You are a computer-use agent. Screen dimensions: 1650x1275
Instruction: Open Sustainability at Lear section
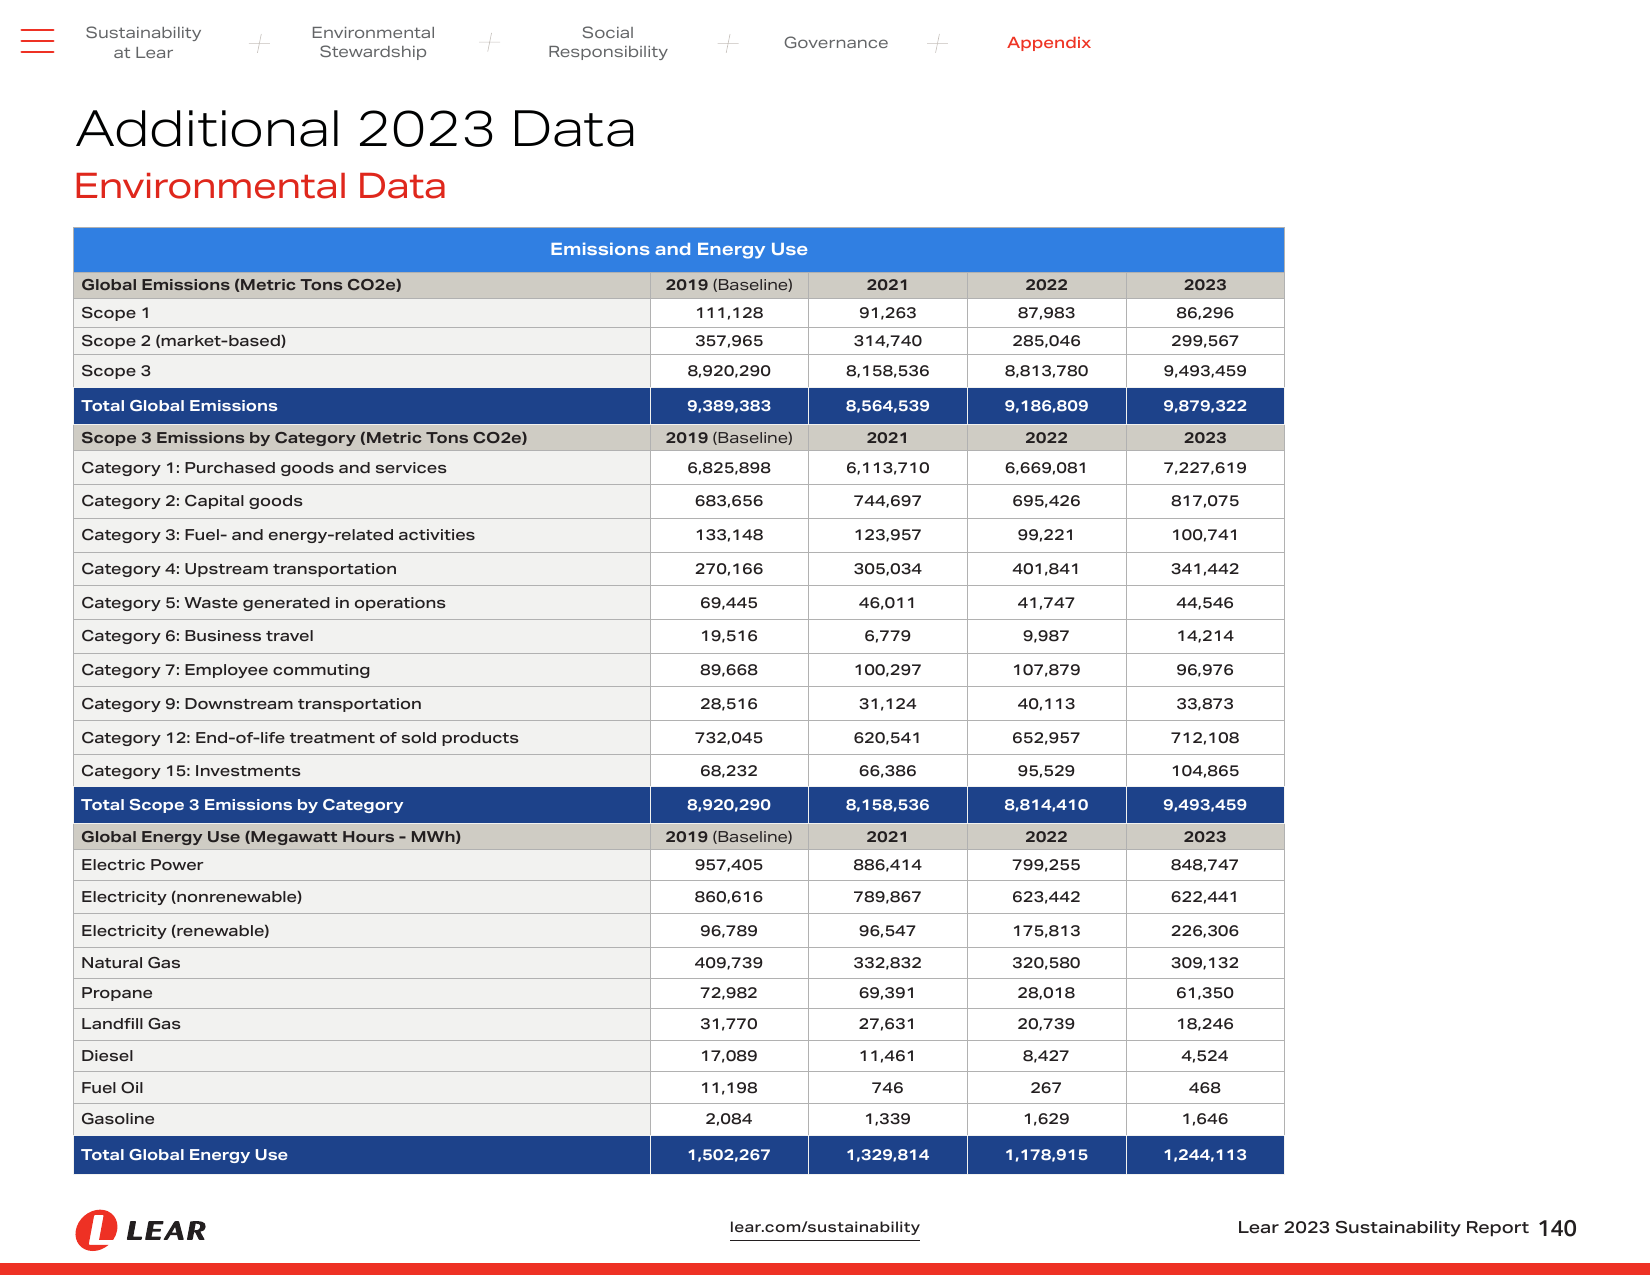[x=143, y=42]
